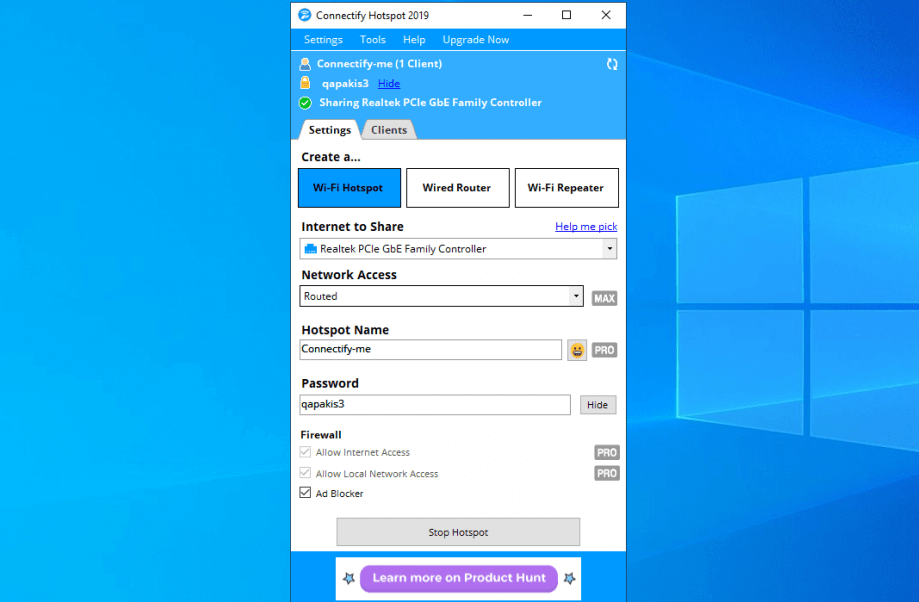919x602 pixels.
Task: Click the Connectify logo in the title bar
Action: point(303,15)
